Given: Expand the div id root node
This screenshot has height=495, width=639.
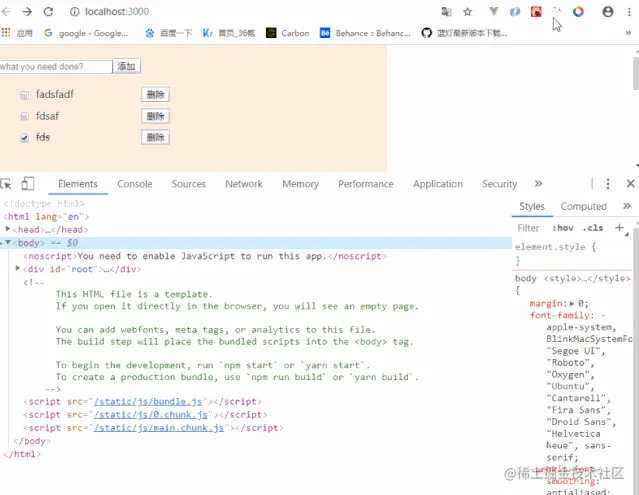Looking at the screenshot, I should pyautogui.click(x=18, y=268).
